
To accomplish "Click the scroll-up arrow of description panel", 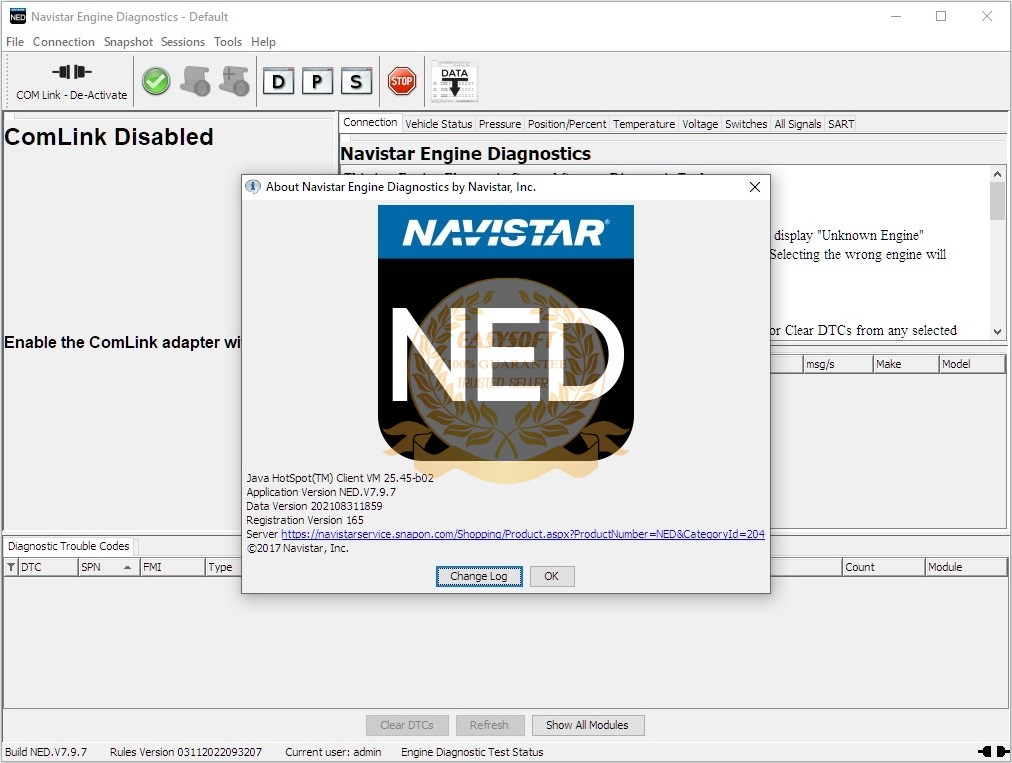I will pyautogui.click(x=997, y=174).
